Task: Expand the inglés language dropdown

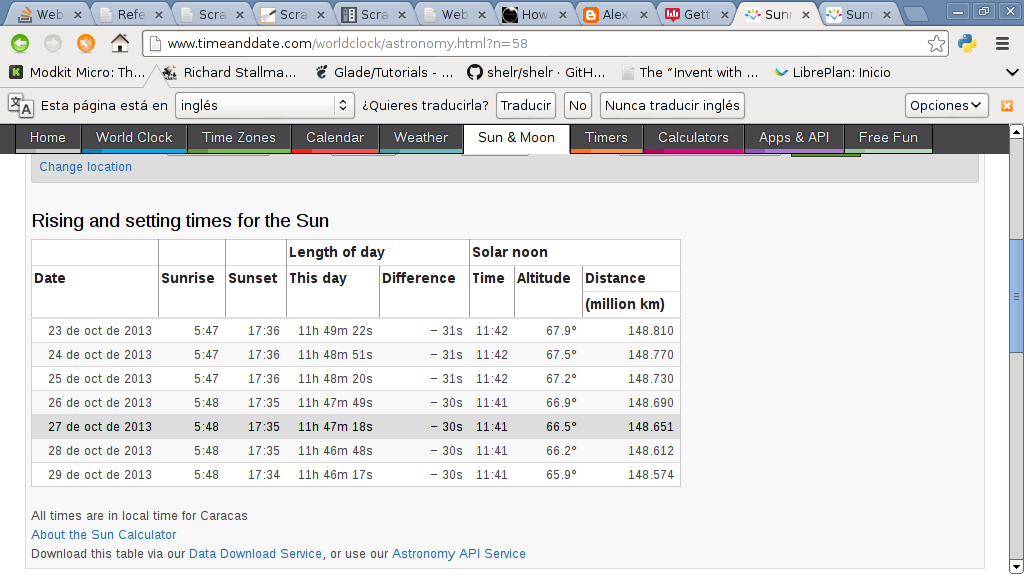Action: pyautogui.click(x=265, y=105)
